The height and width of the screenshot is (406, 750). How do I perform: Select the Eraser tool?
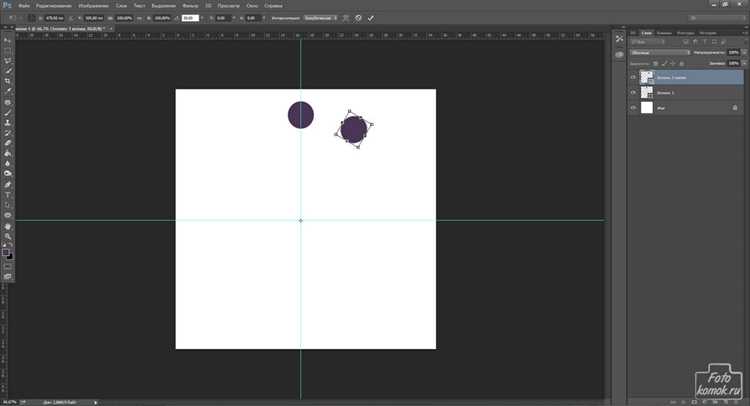7,143
